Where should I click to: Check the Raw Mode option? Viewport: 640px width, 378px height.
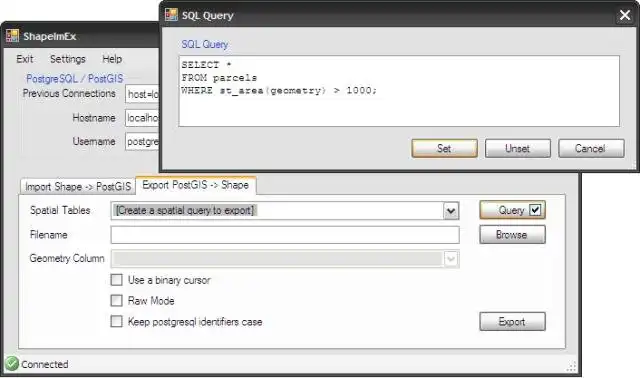116,300
